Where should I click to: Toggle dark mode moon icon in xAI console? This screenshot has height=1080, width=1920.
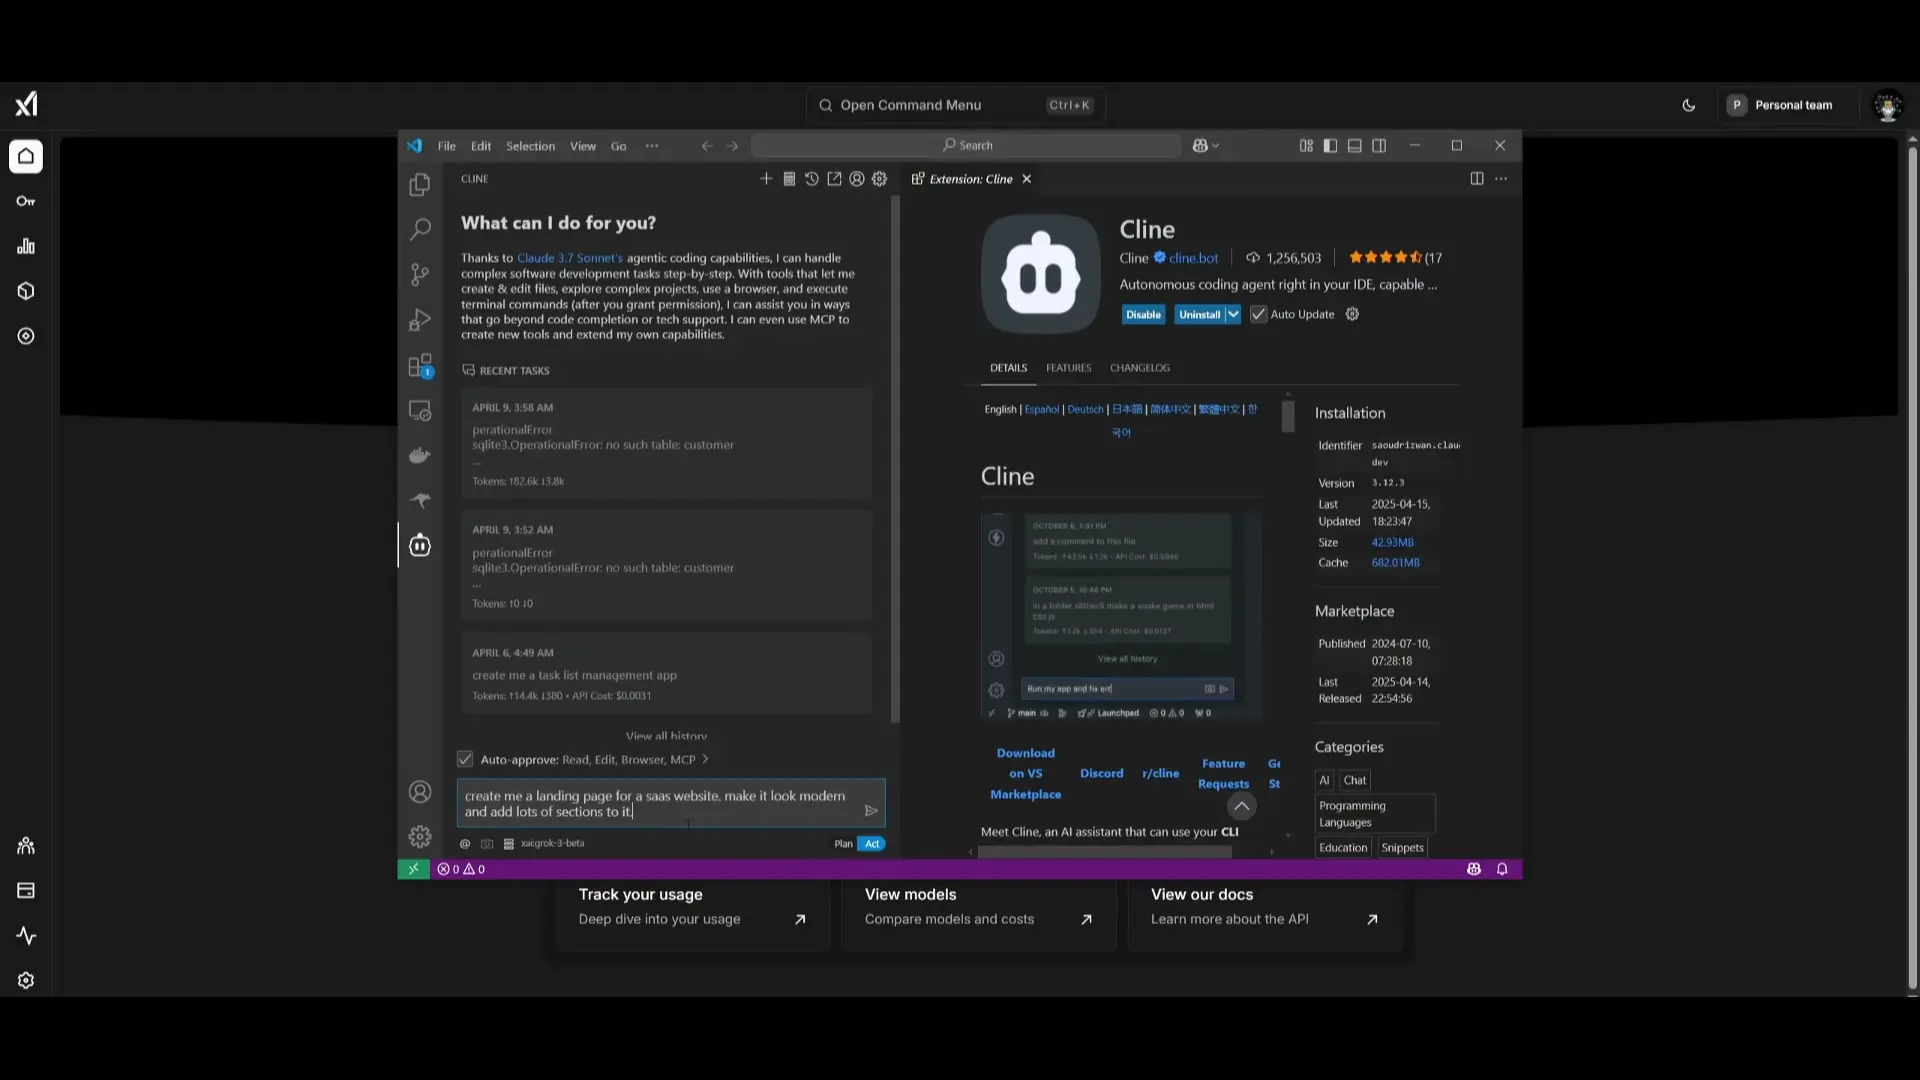tap(1689, 105)
